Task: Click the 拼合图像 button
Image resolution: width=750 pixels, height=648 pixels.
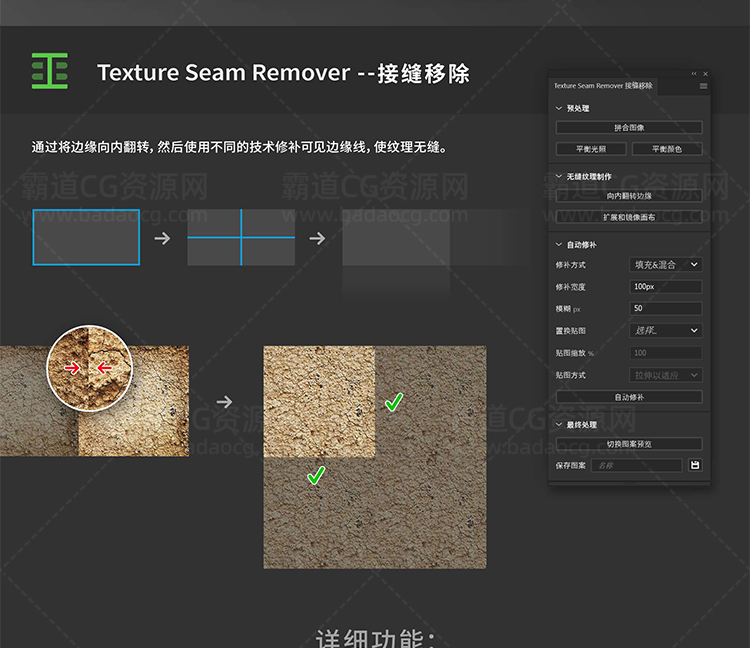Action: [629, 128]
